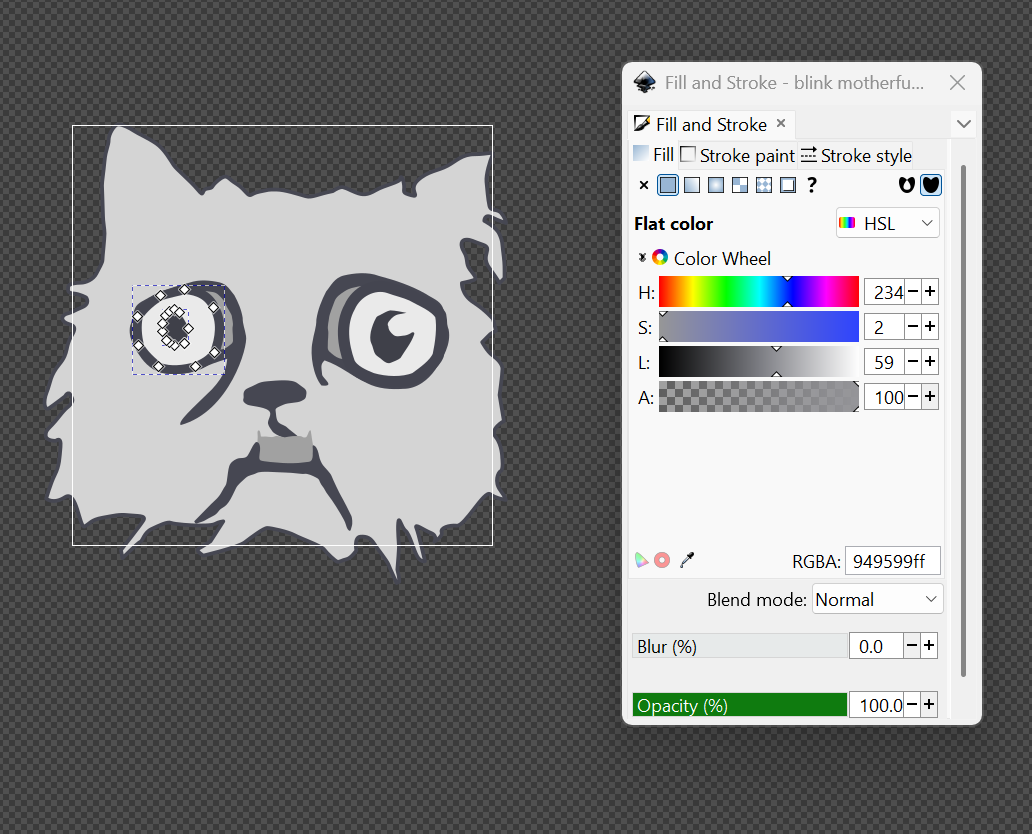Click the unset paint question mark icon
Viewport: 1032px width, 834px height.
pos(812,185)
